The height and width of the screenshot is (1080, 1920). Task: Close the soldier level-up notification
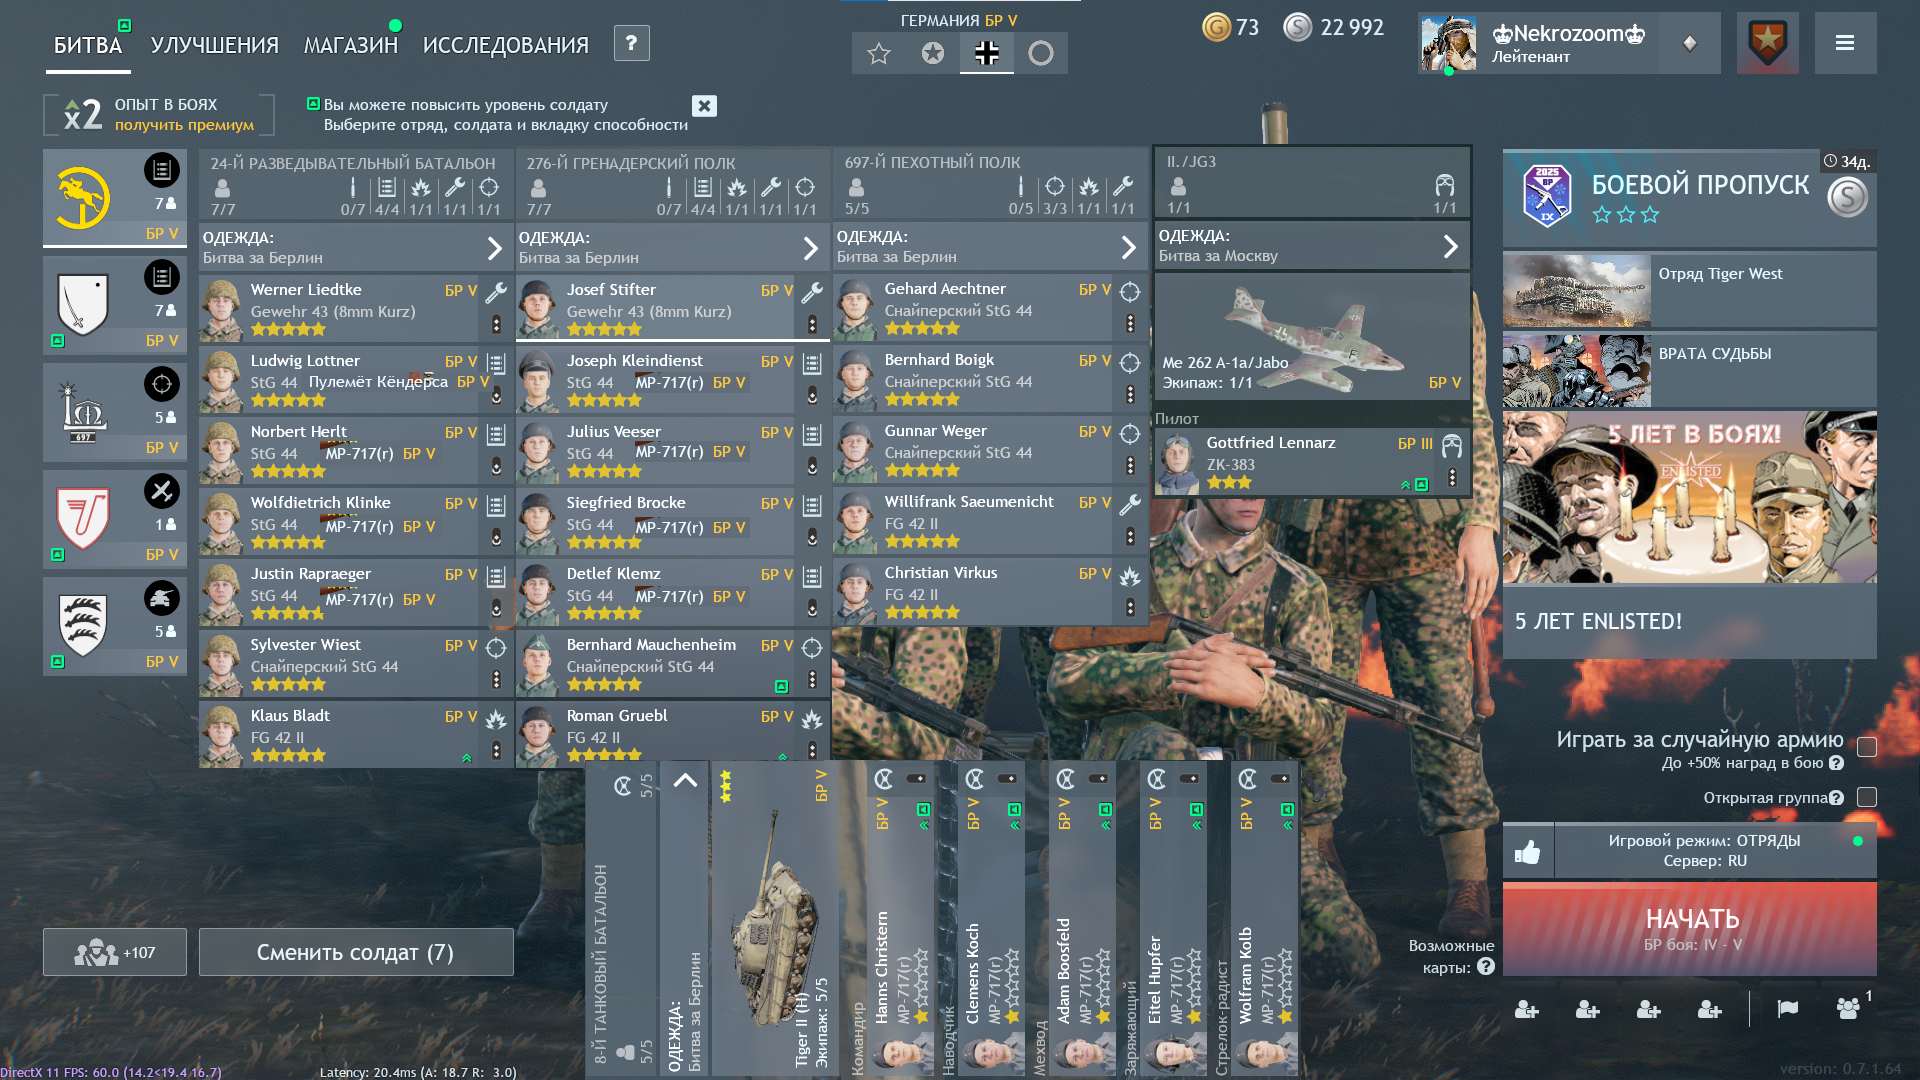pyautogui.click(x=704, y=106)
